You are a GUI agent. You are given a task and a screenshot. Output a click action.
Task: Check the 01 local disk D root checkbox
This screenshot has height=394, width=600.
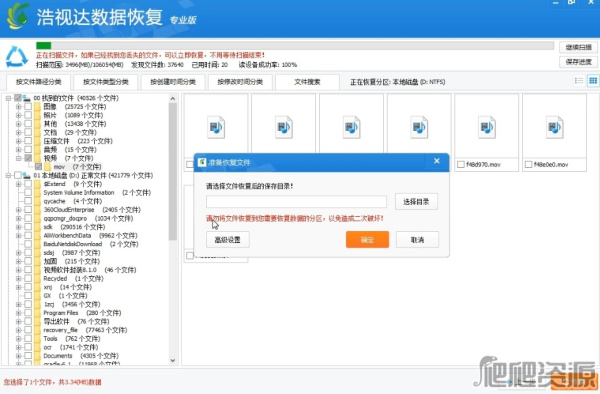coord(18,175)
